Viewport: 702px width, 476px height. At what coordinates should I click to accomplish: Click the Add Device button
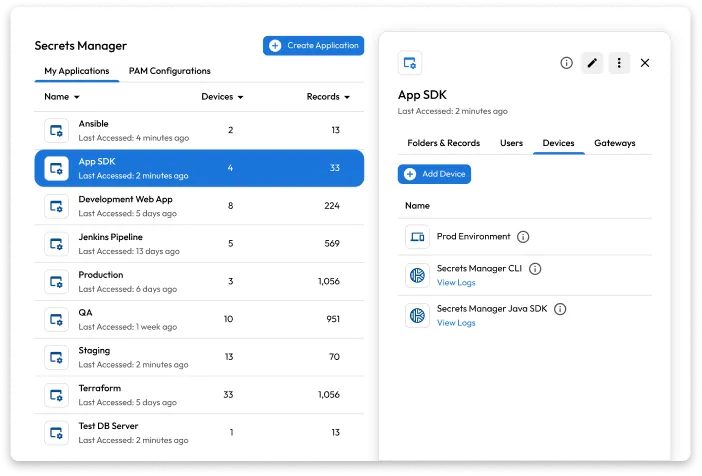point(434,174)
